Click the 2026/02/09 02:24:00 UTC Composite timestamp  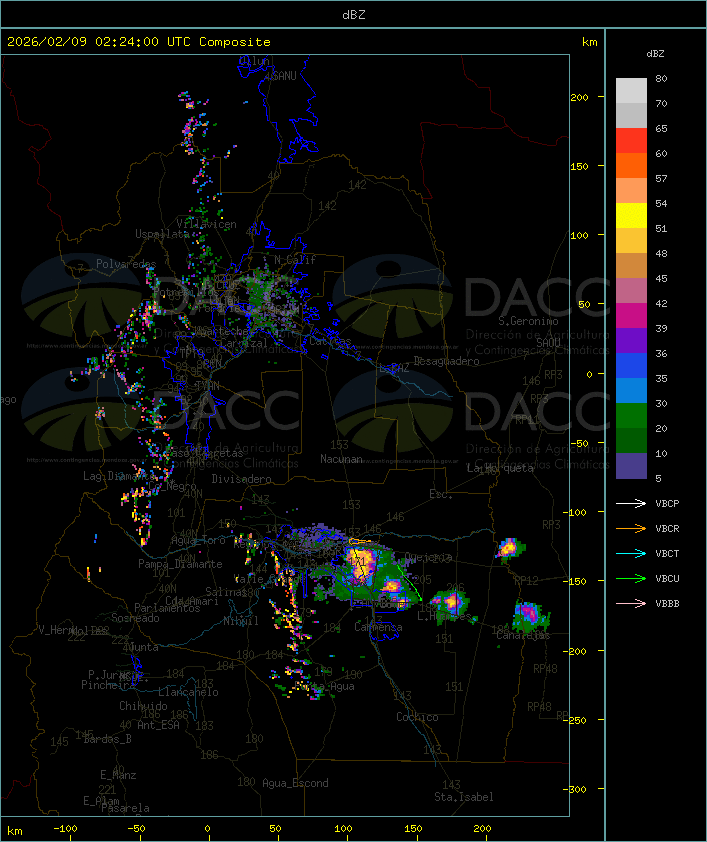click(139, 42)
